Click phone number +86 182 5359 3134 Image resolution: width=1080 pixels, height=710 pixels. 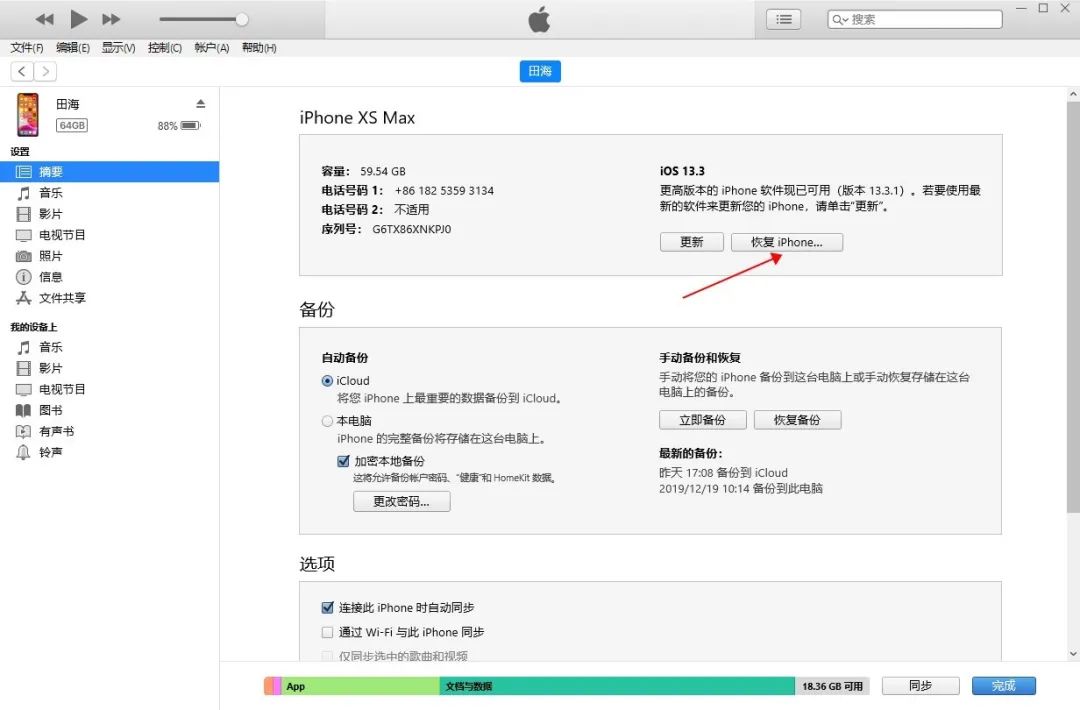(x=444, y=191)
